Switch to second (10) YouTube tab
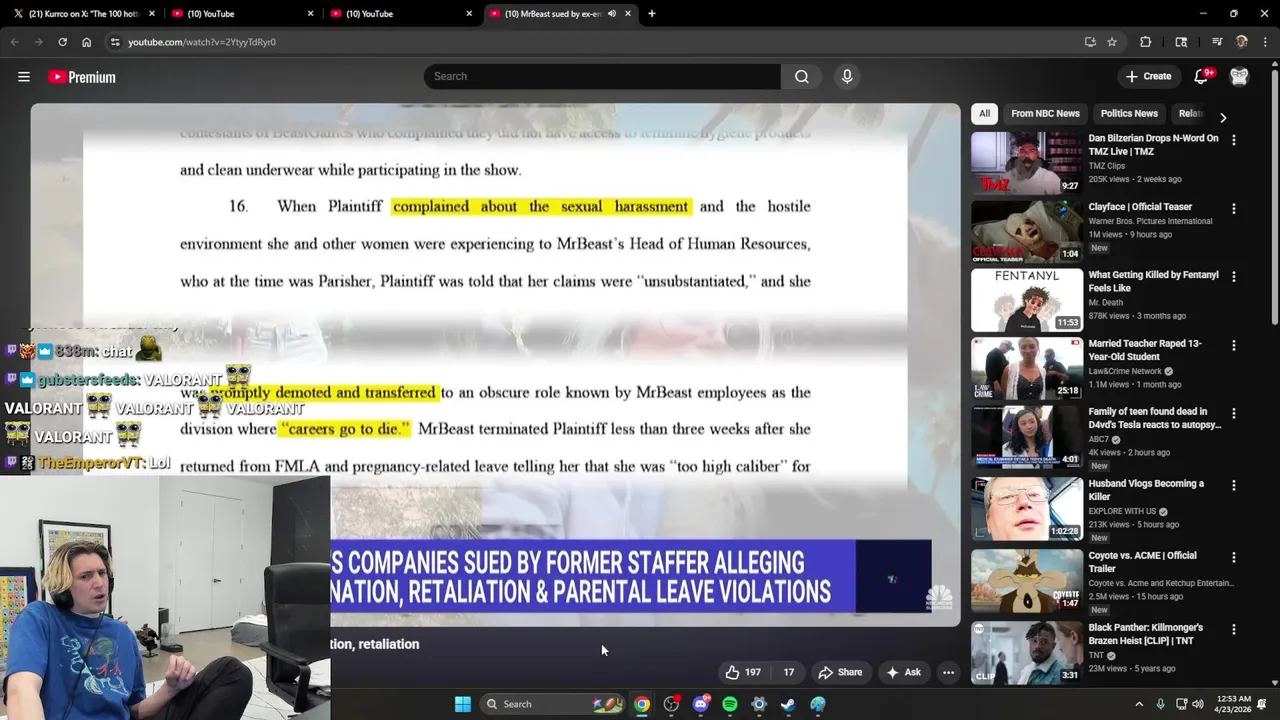Viewport: 1280px width, 720px height. pyautogui.click(x=240, y=14)
